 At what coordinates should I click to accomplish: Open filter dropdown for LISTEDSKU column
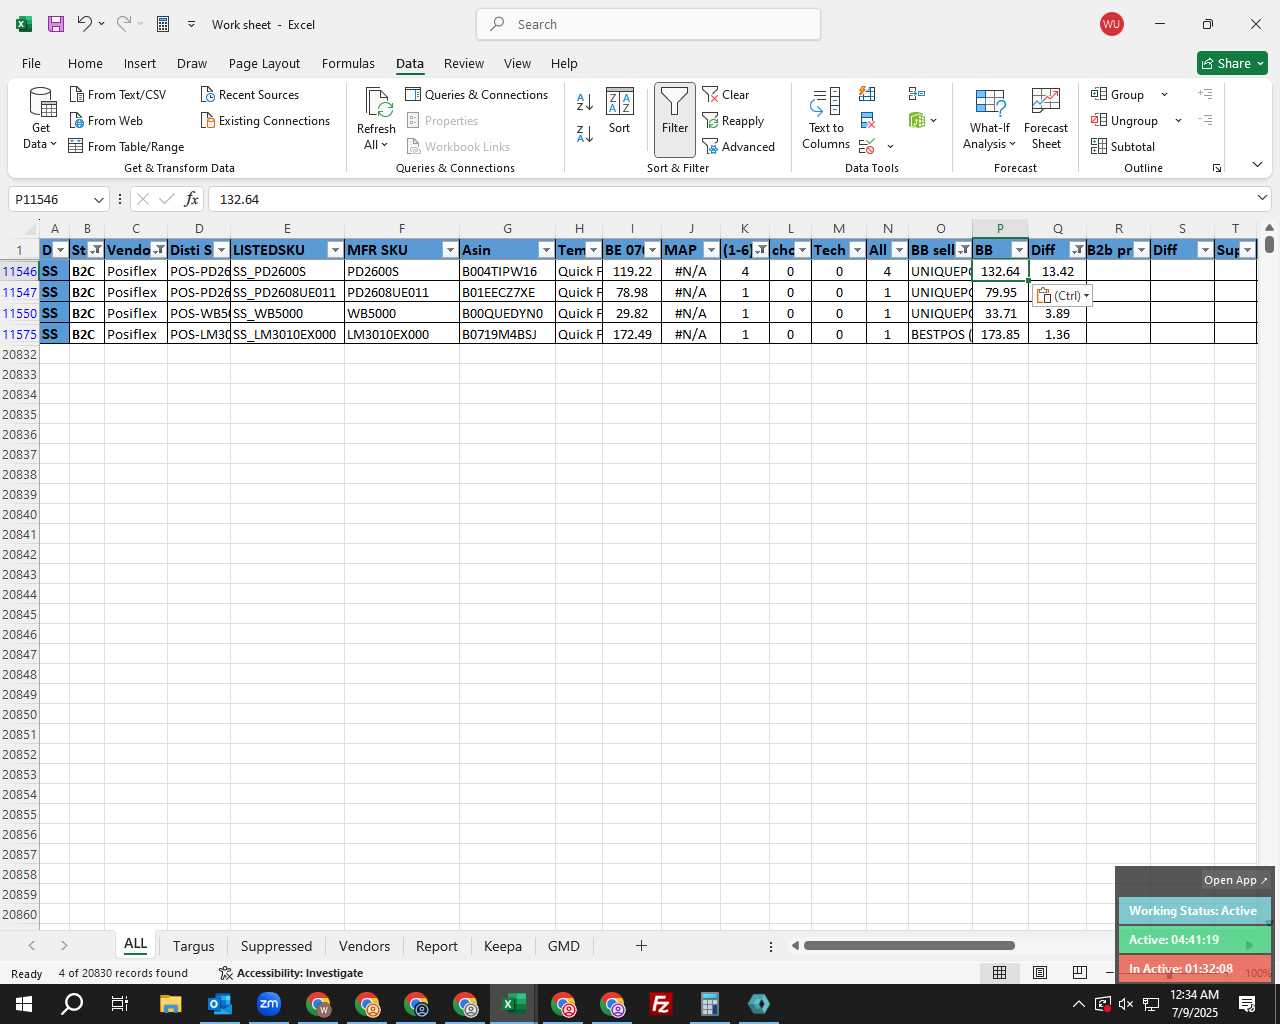(x=335, y=250)
